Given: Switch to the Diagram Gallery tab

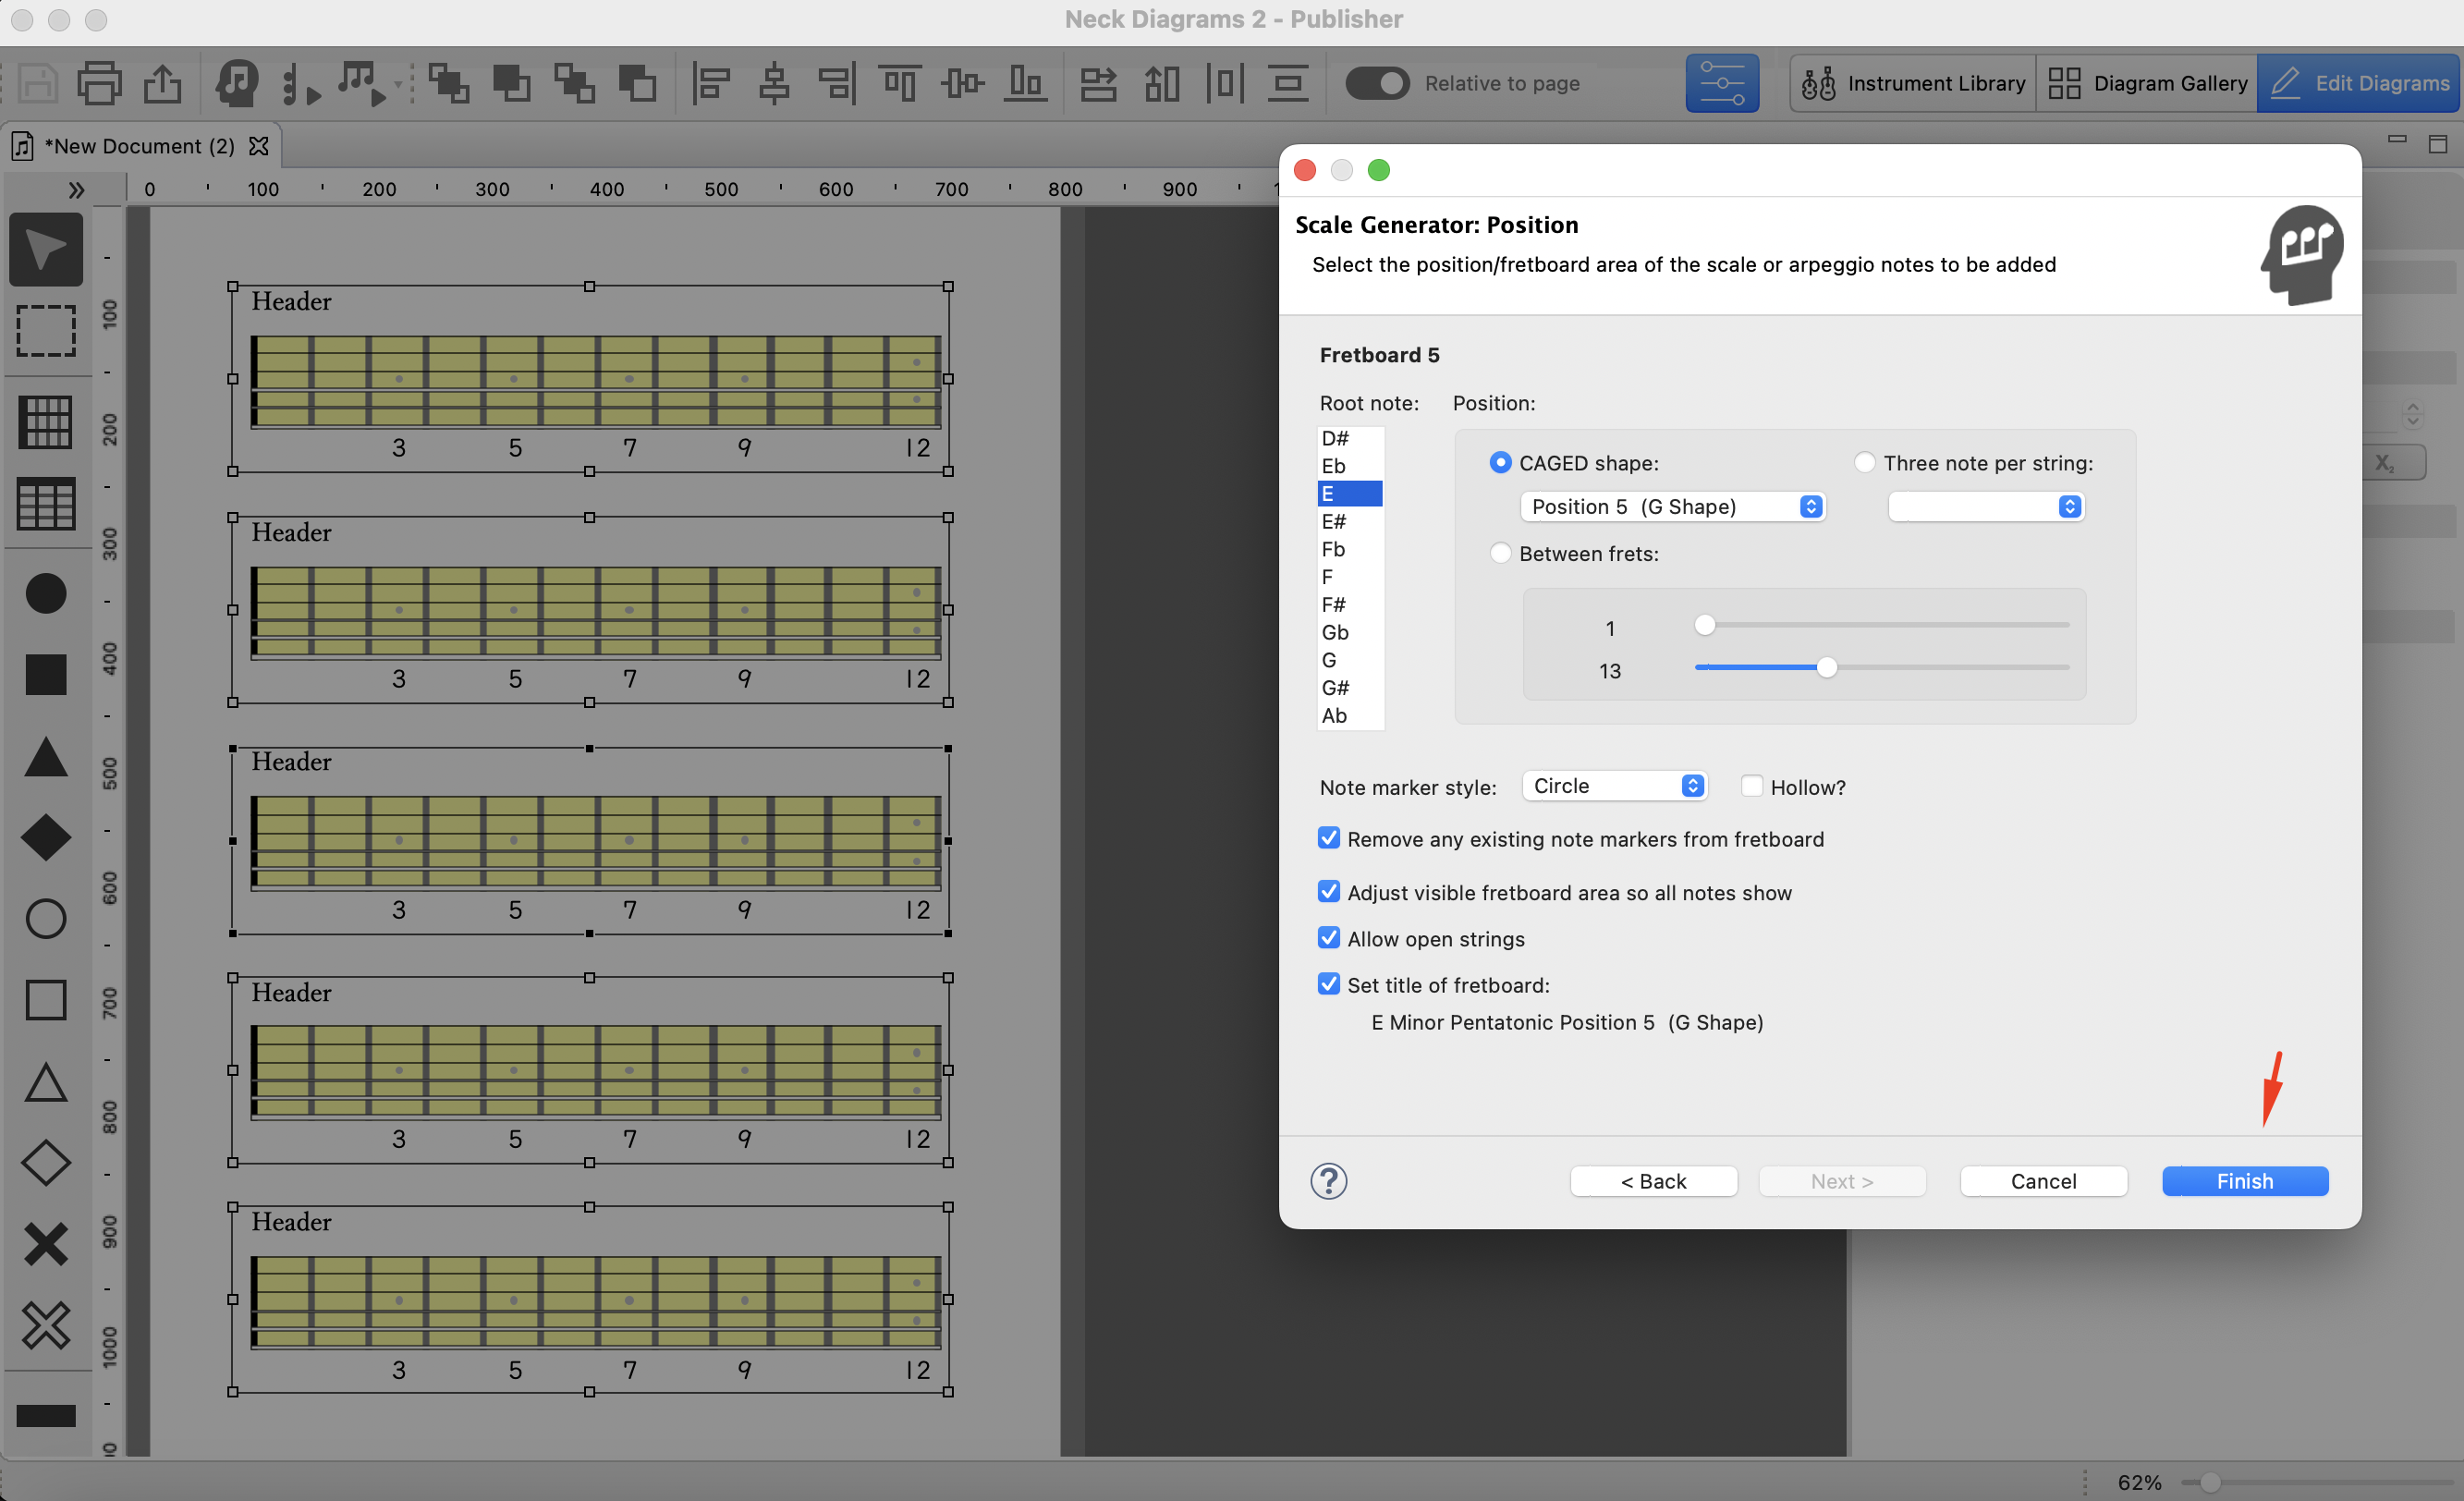Looking at the screenshot, I should click(x=2146, y=83).
